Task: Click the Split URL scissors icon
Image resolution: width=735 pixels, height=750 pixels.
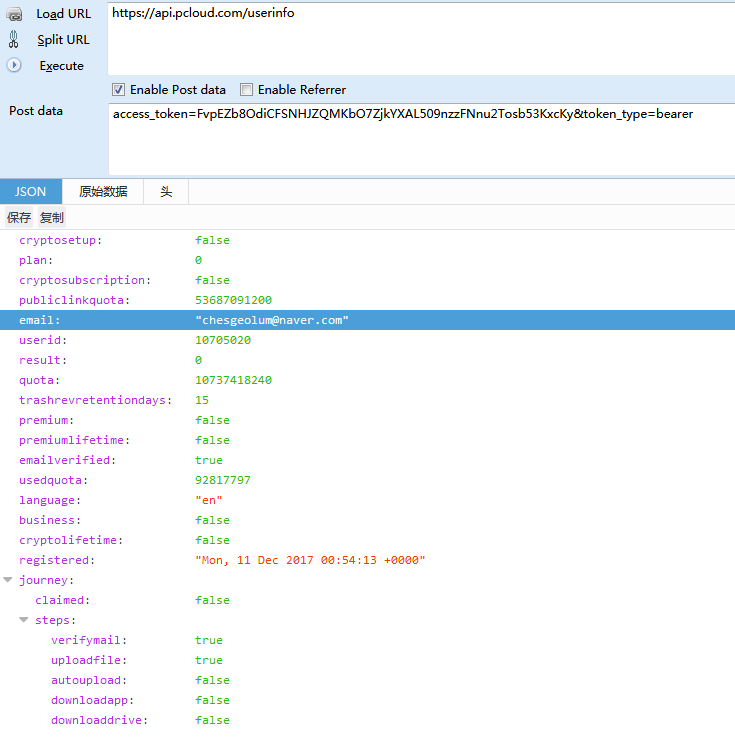Action: pyautogui.click(x=14, y=40)
